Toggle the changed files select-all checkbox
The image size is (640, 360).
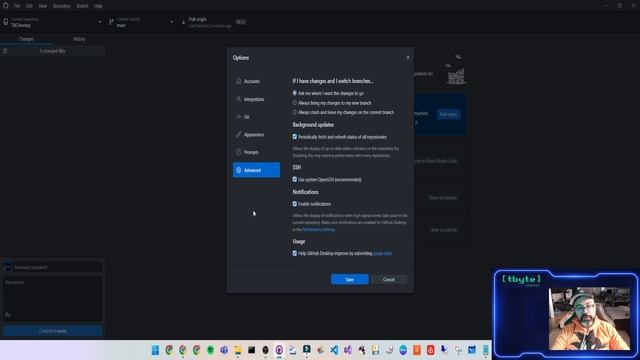tap(5, 51)
